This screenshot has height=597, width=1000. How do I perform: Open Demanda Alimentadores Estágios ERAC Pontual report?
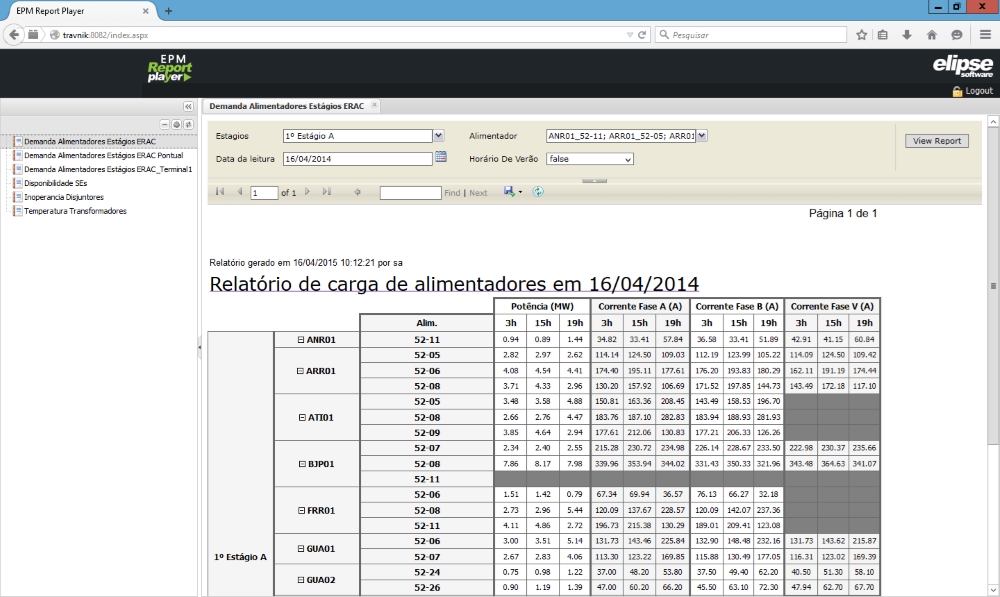tap(103, 155)
